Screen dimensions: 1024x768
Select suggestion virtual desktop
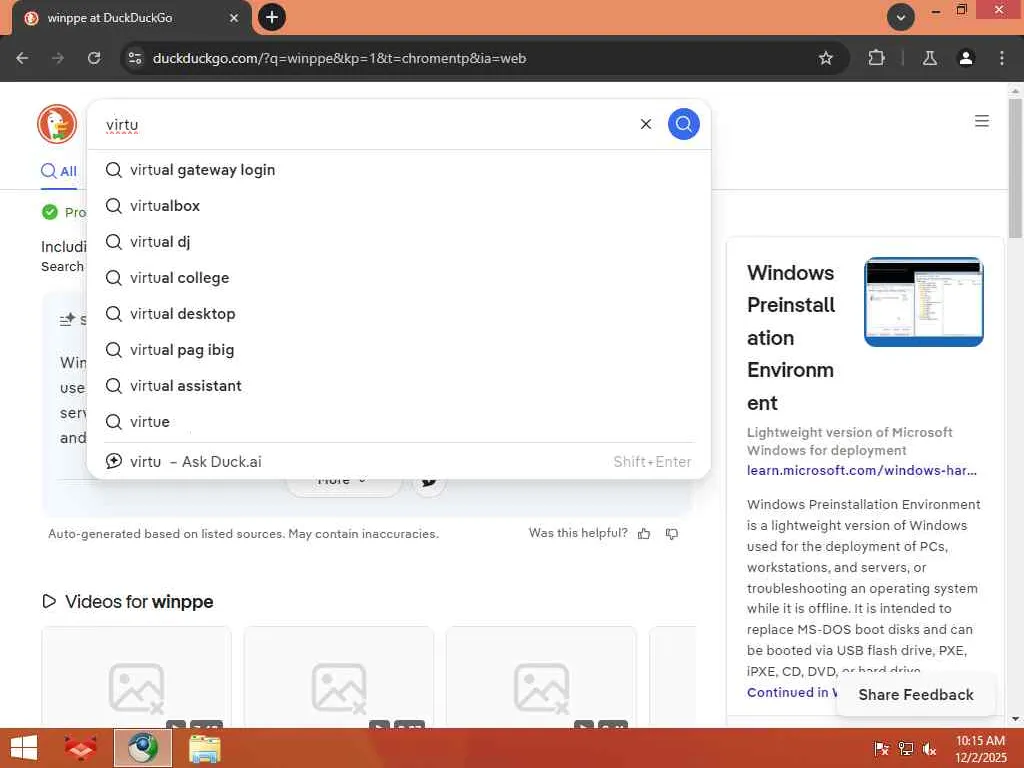(x=398, y=313)
